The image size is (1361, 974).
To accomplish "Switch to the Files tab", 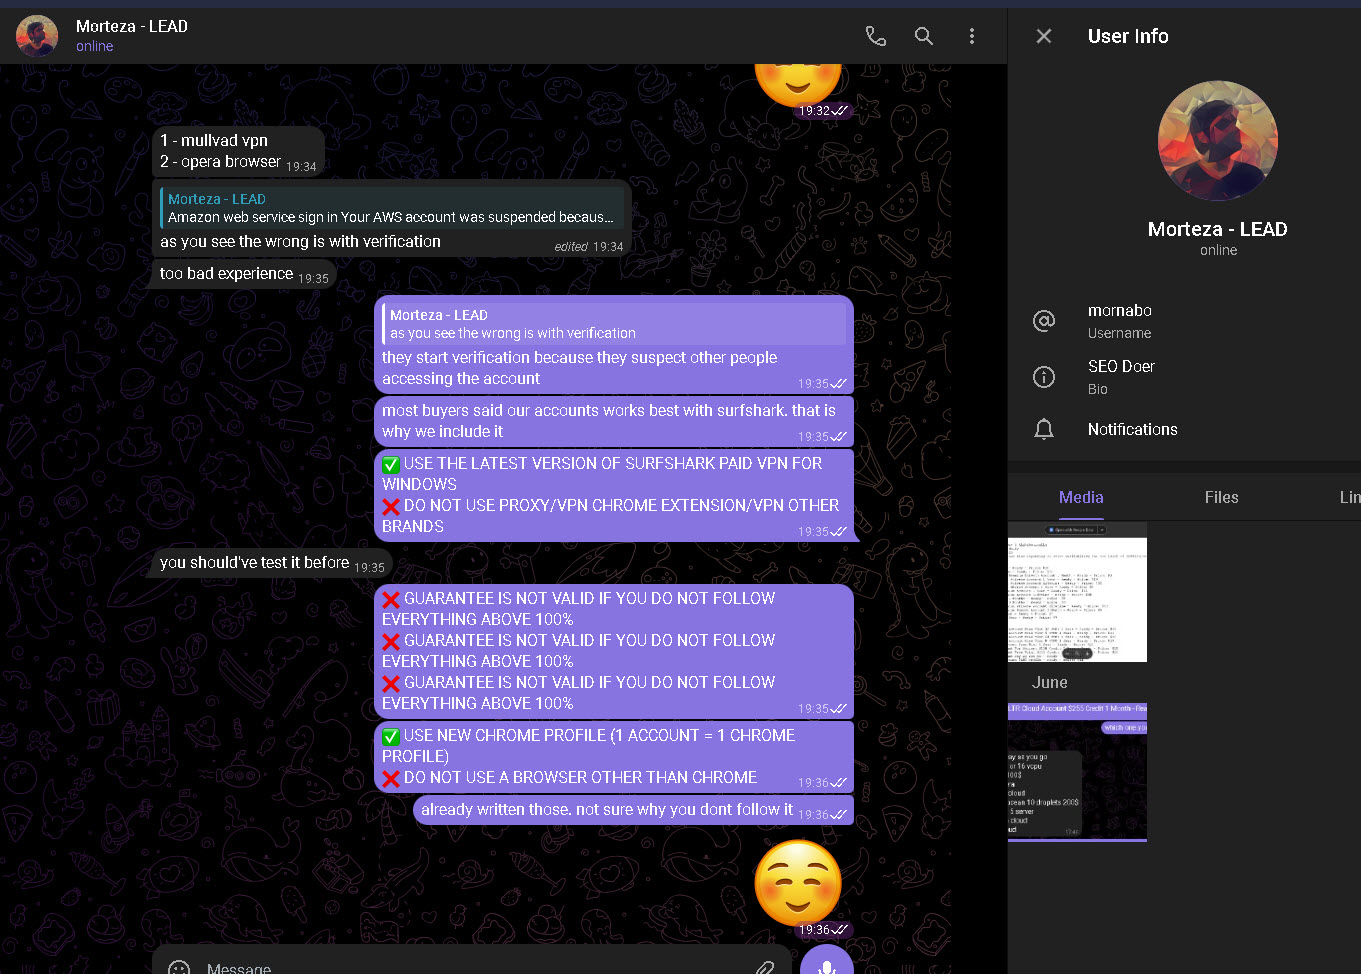I will point(1221,497).
